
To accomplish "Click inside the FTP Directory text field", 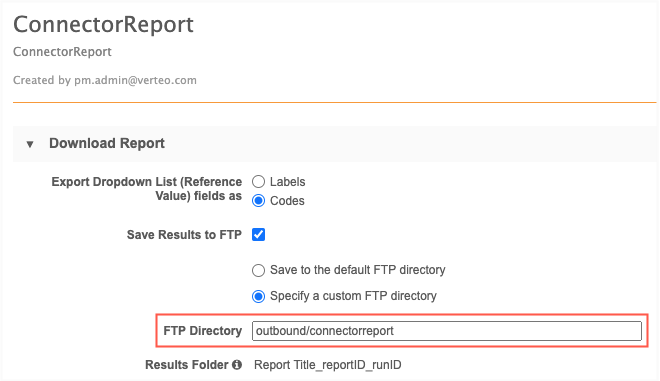I will (447, 331).
